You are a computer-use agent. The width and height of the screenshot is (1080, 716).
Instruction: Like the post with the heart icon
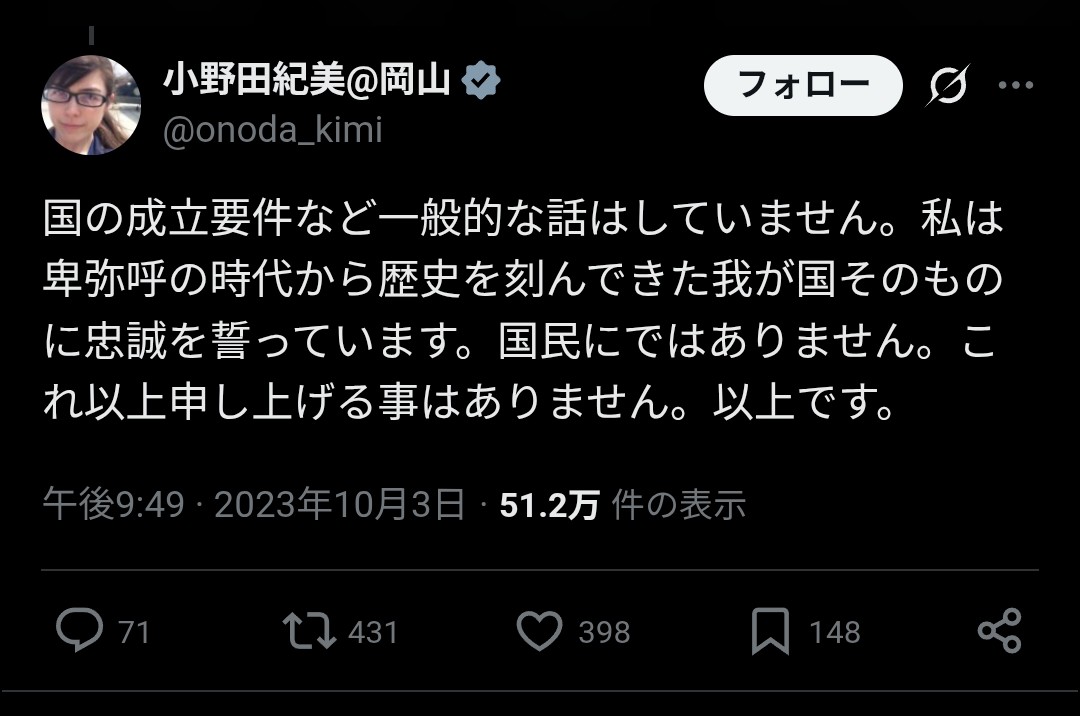tap(540, 631)
